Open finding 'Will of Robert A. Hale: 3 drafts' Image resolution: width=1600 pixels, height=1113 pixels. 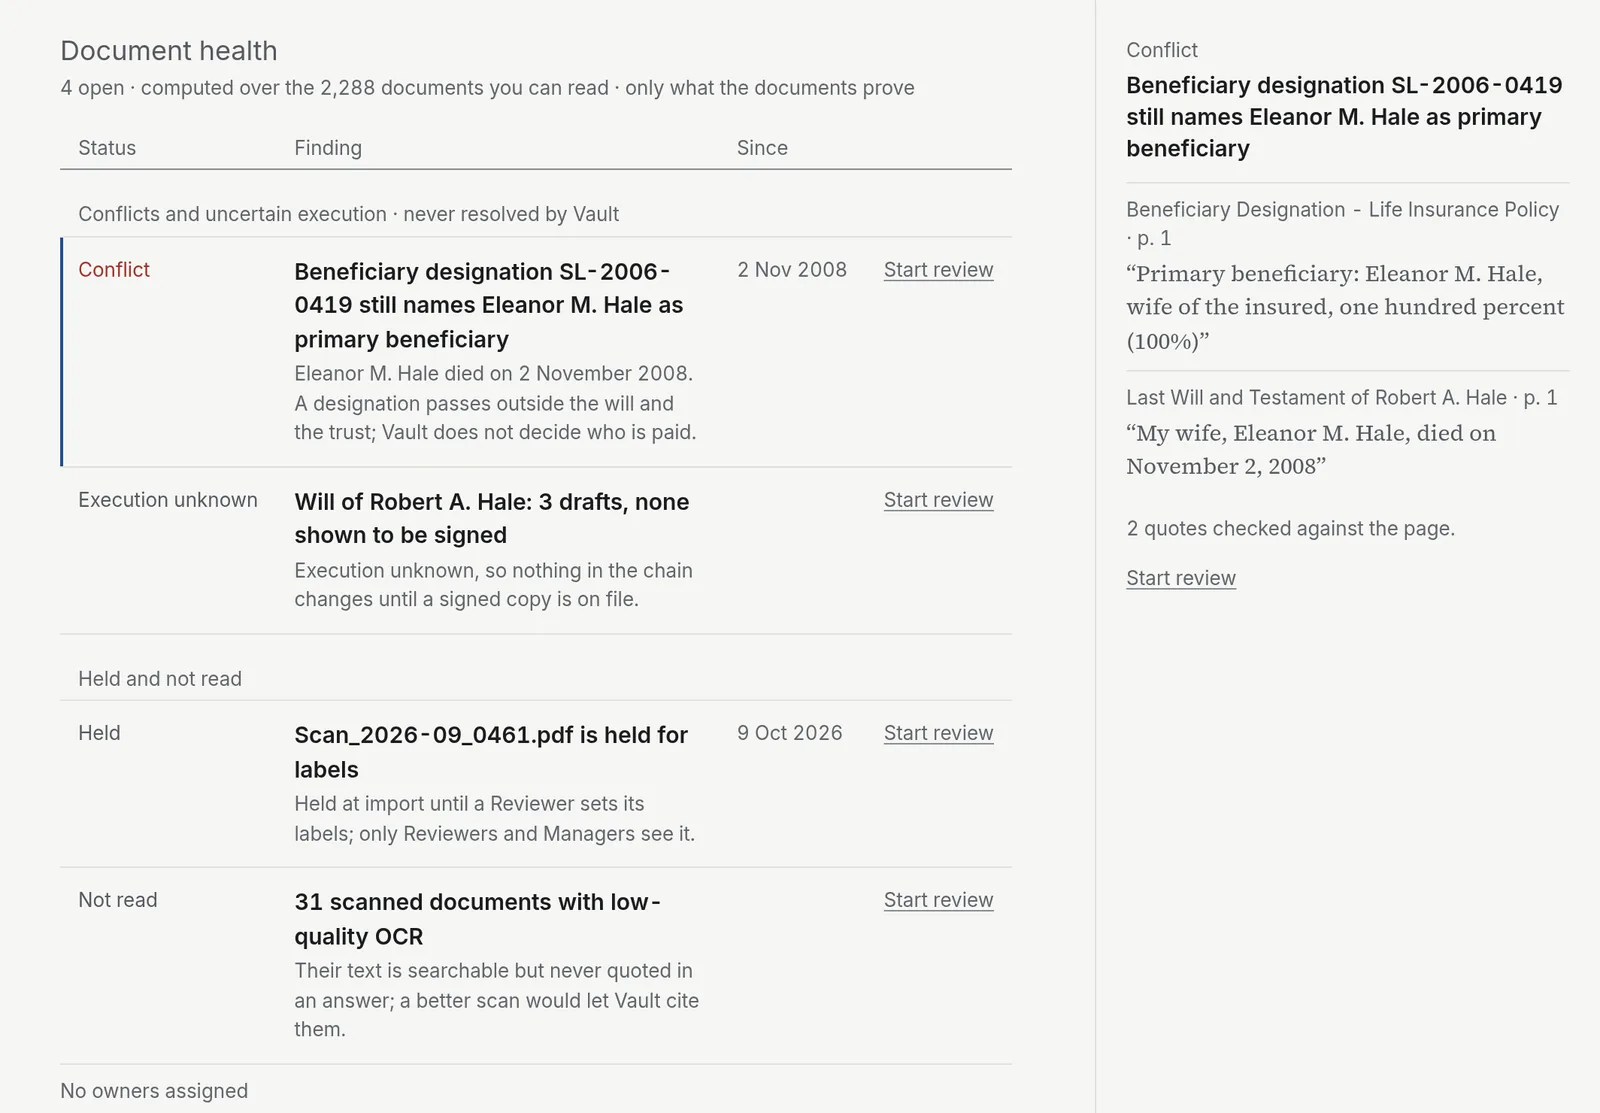tap(492, 518)
